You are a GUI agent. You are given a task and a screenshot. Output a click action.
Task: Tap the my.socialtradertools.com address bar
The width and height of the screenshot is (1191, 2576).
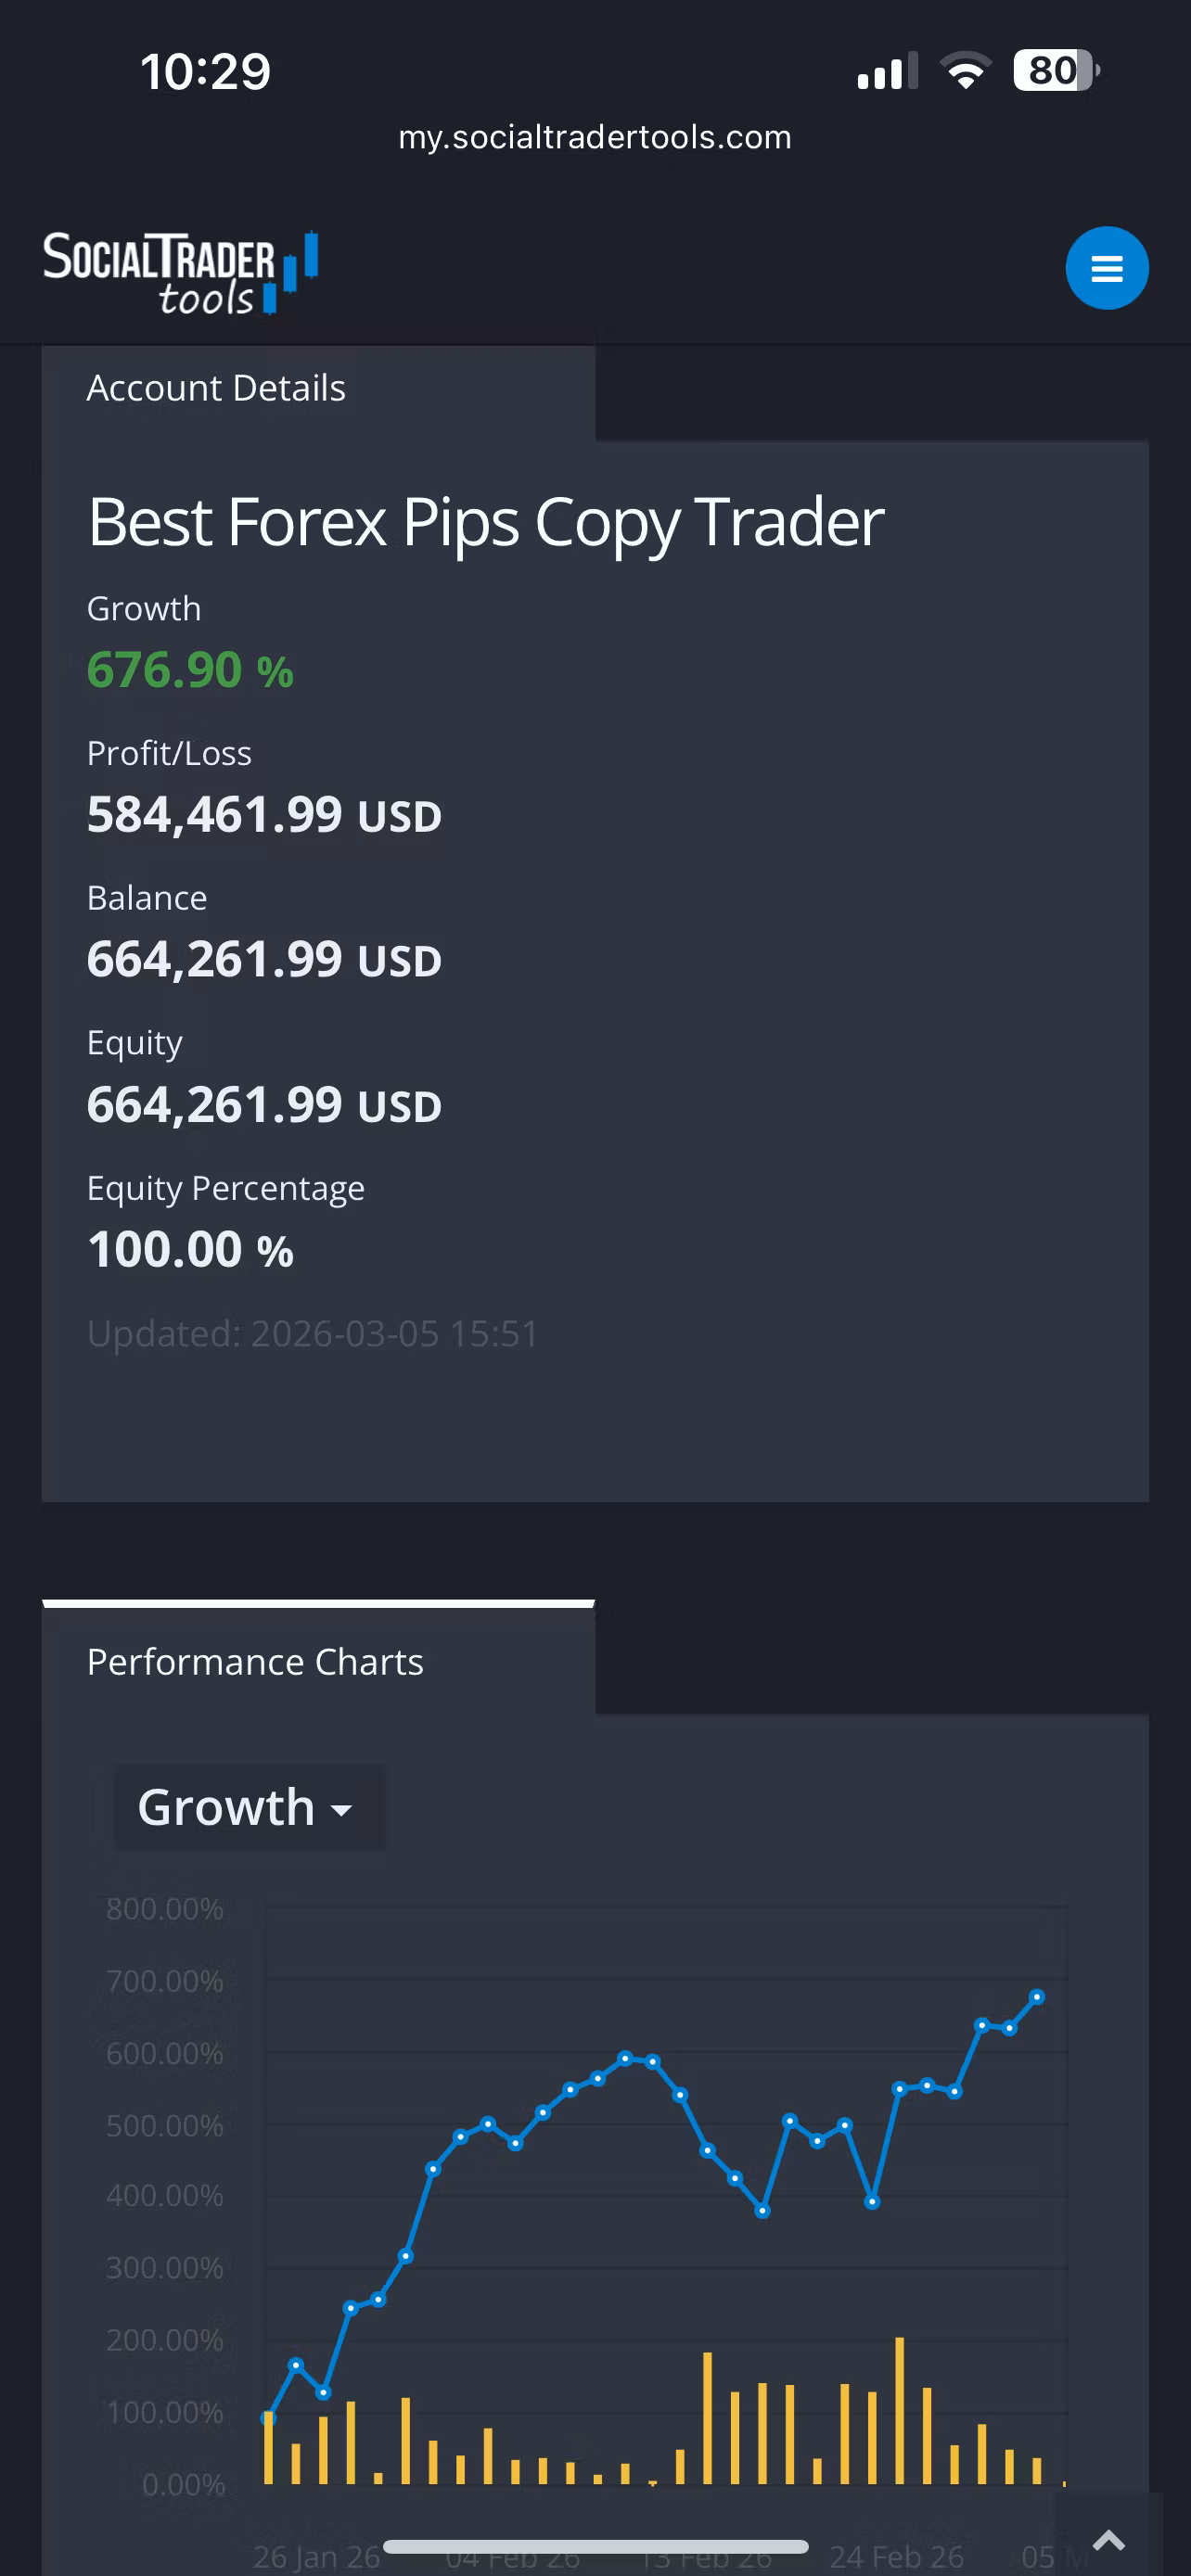tap(595, 137)
